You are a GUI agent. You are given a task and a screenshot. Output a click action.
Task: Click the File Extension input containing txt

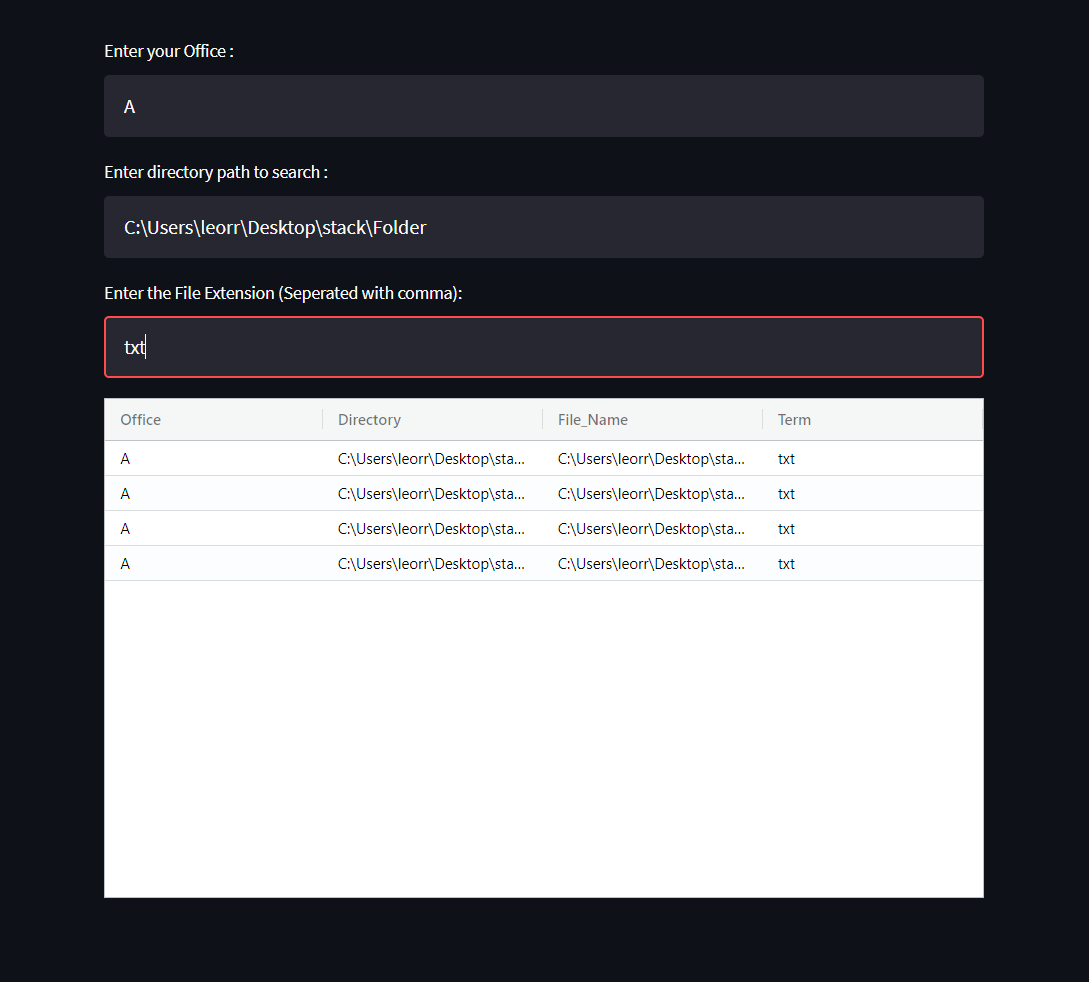click(543, 347)
